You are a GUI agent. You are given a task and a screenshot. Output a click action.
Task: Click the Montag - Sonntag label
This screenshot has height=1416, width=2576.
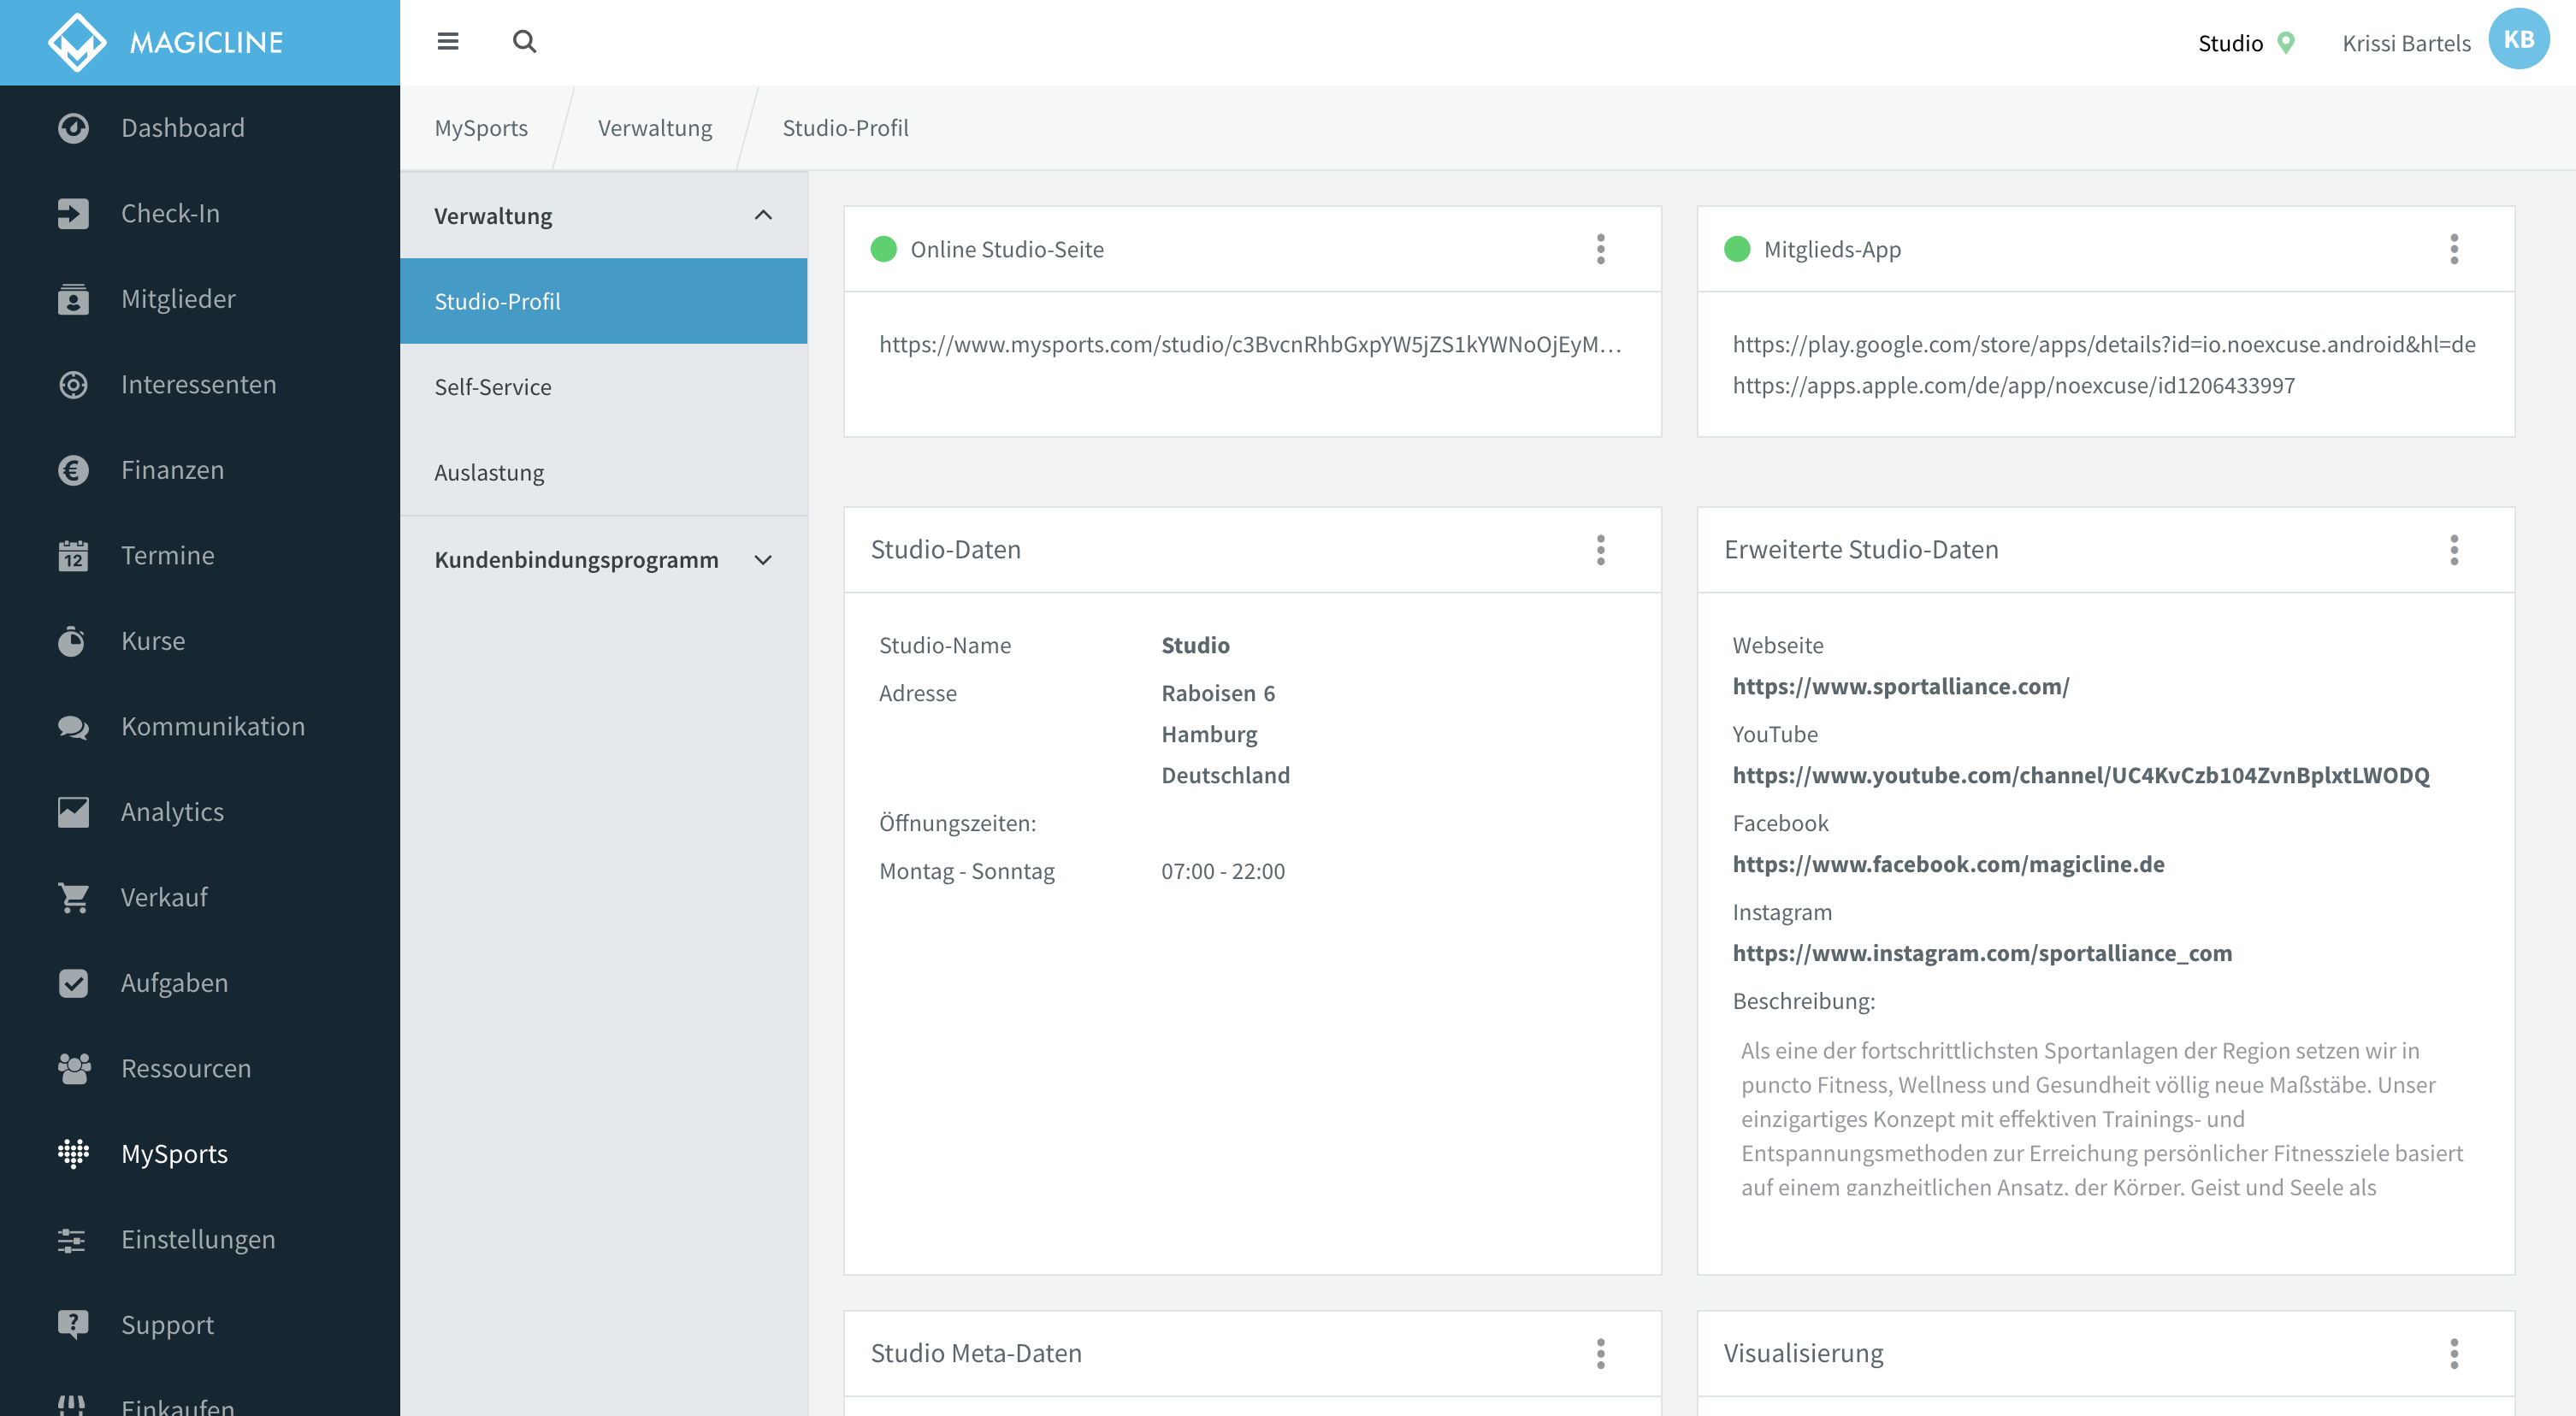(967, 871)
